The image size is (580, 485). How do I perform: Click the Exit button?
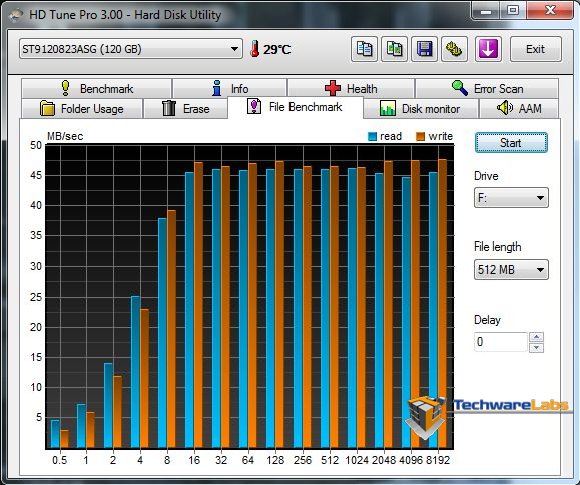[x=535, y=49]
